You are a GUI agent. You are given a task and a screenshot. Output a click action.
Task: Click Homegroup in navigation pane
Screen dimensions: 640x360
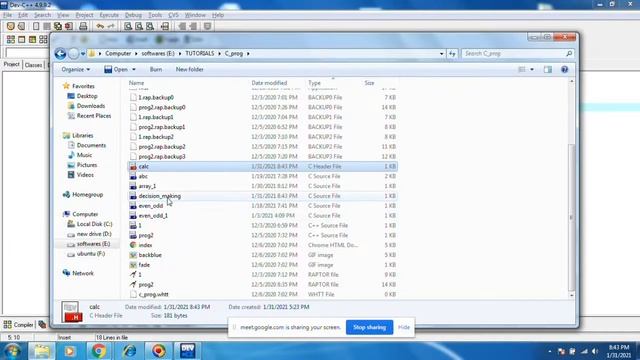coord(87,195)
